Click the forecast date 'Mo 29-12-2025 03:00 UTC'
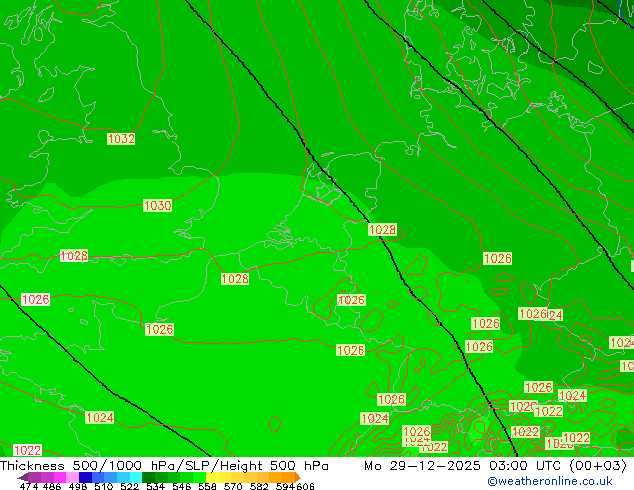This screenshot has height=490, width=634. [463, 466]
